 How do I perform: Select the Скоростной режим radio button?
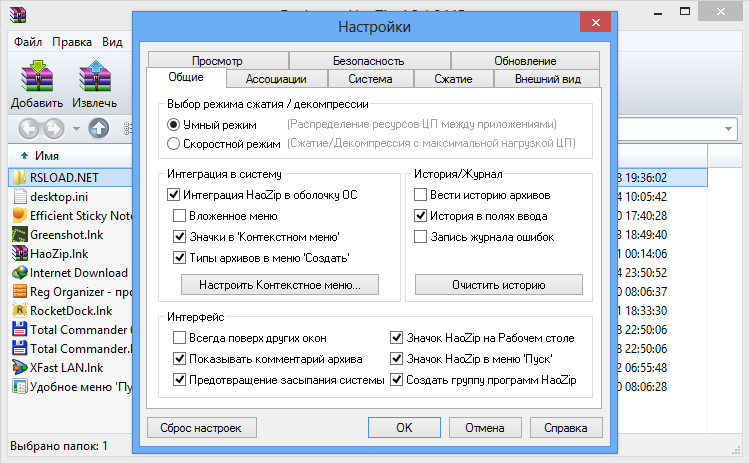(173, 144)
